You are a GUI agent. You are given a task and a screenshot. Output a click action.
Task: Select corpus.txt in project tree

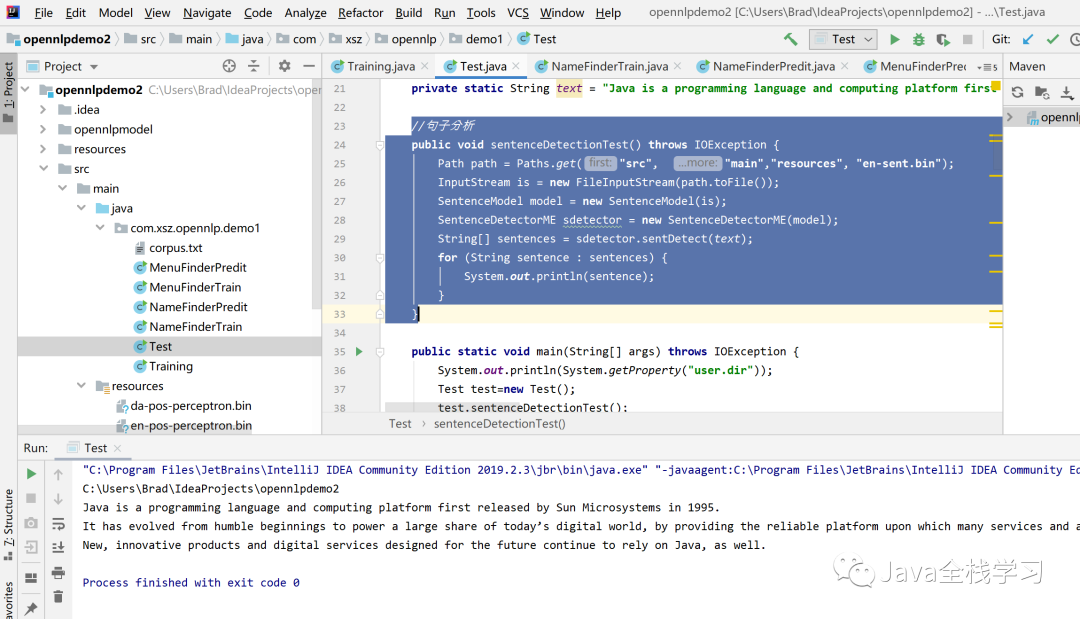(176, 248)
